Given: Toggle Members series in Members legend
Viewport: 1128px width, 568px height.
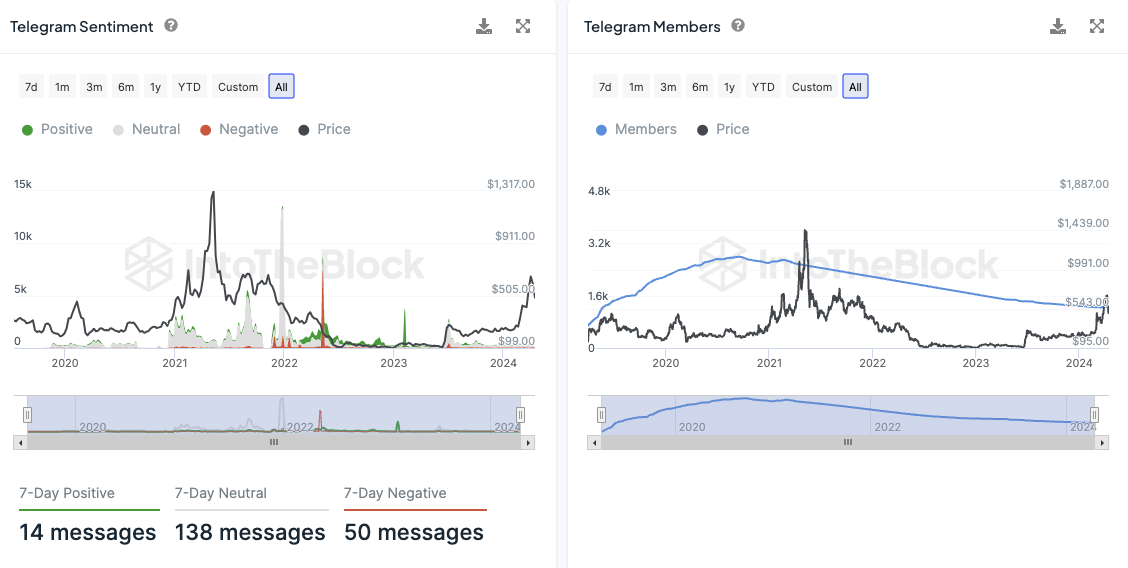Looking at the screenshot, I should (x=636, y=129).
